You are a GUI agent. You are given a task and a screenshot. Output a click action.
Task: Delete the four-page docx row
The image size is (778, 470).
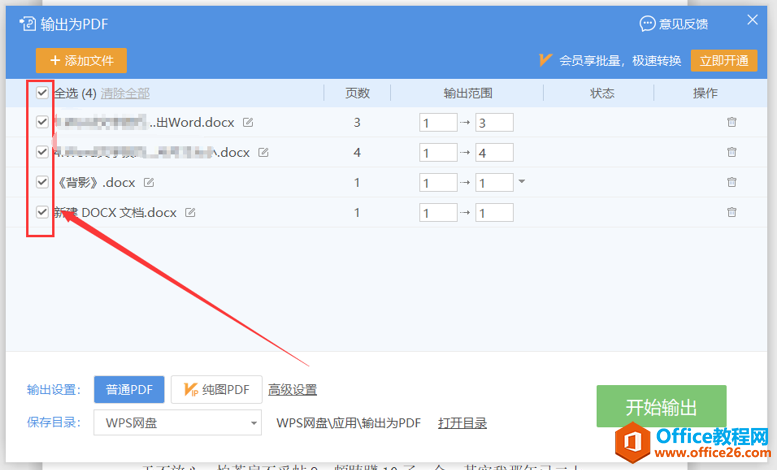coord(731,152)
